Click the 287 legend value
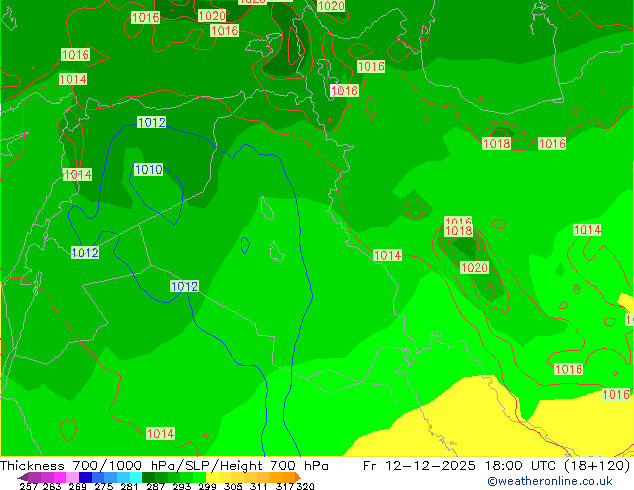Image resolution: width=634 pixels, height=490 pixels. tap(156, 486)
